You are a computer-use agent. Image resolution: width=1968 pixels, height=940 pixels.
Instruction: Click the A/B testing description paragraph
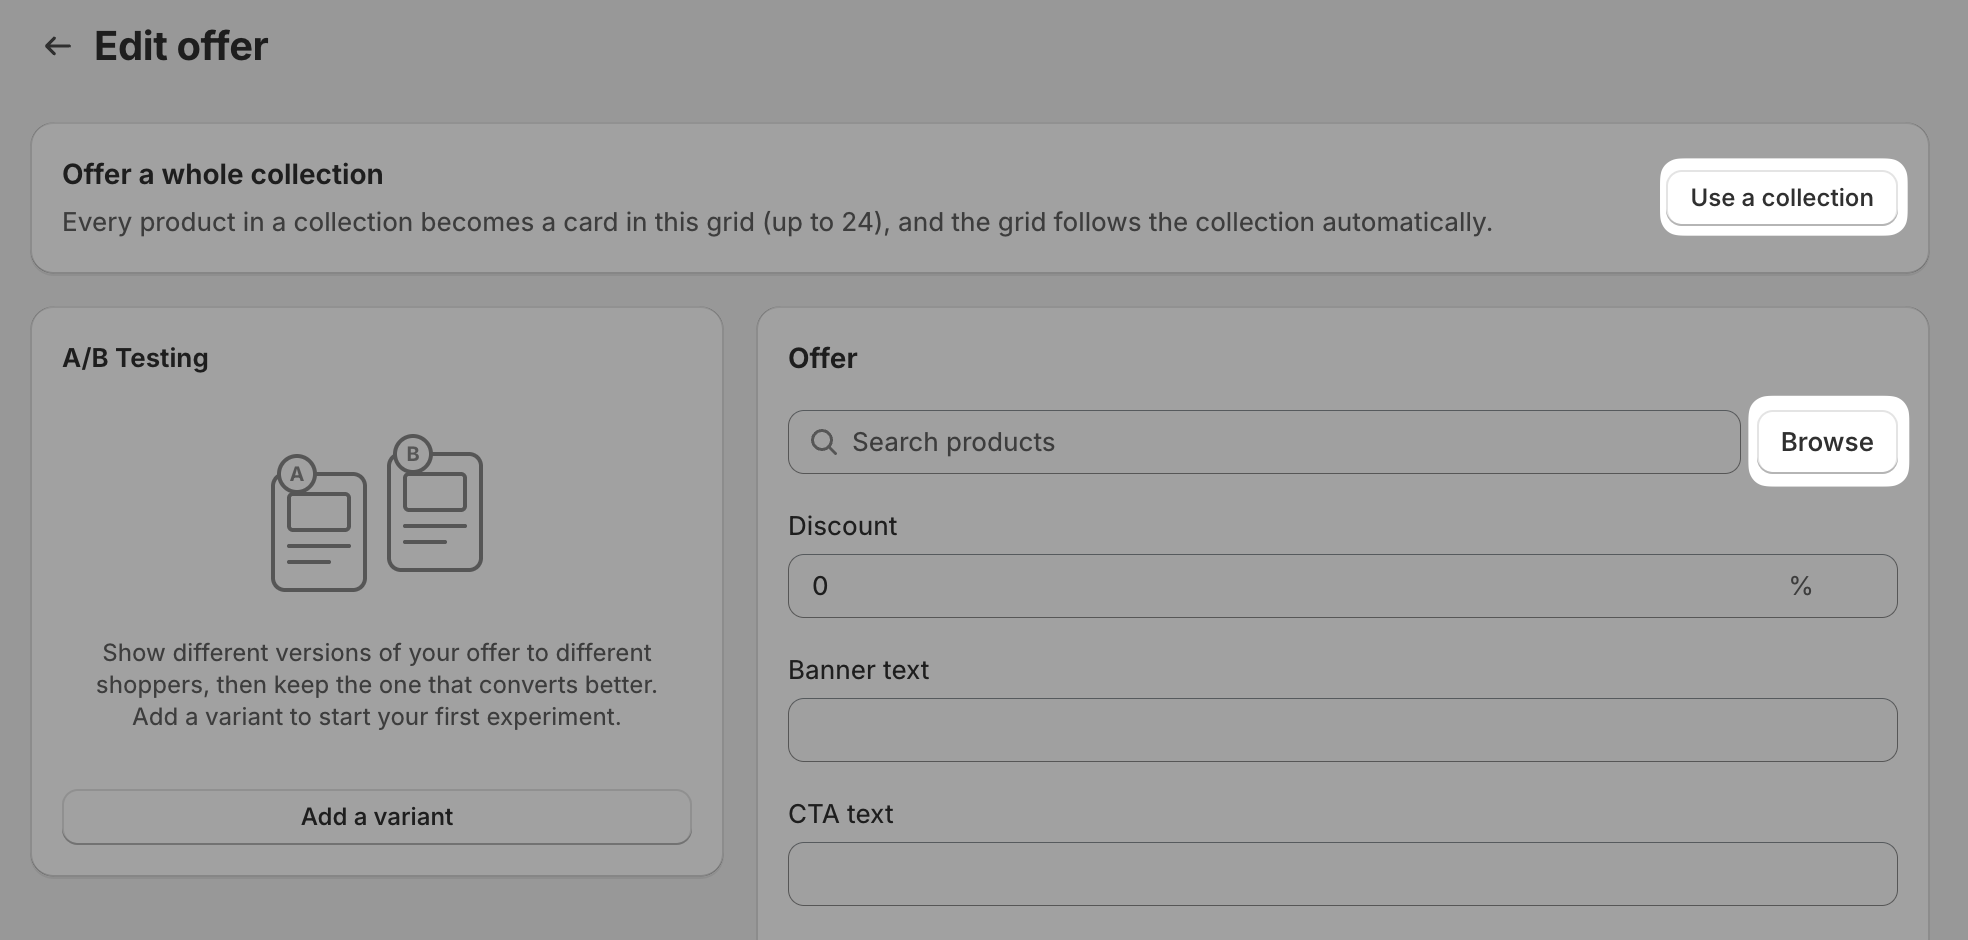(x=377, y=685)
